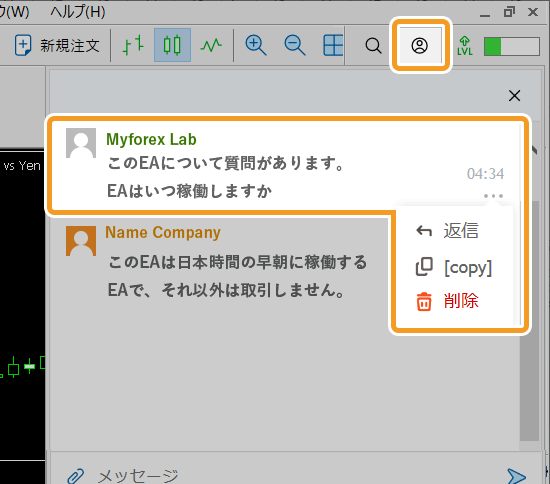Click message text このEAについて質問があります。
The image size is (550, 484).
[x=225, y=163]
